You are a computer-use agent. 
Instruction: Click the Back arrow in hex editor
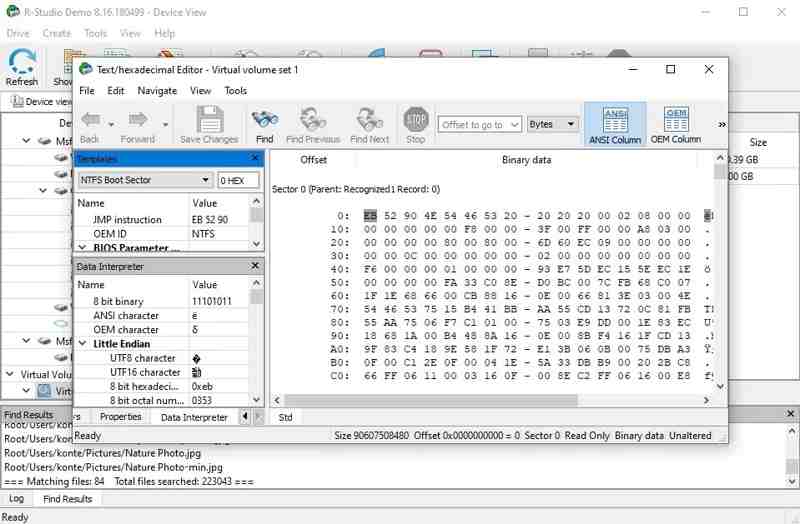91,120
